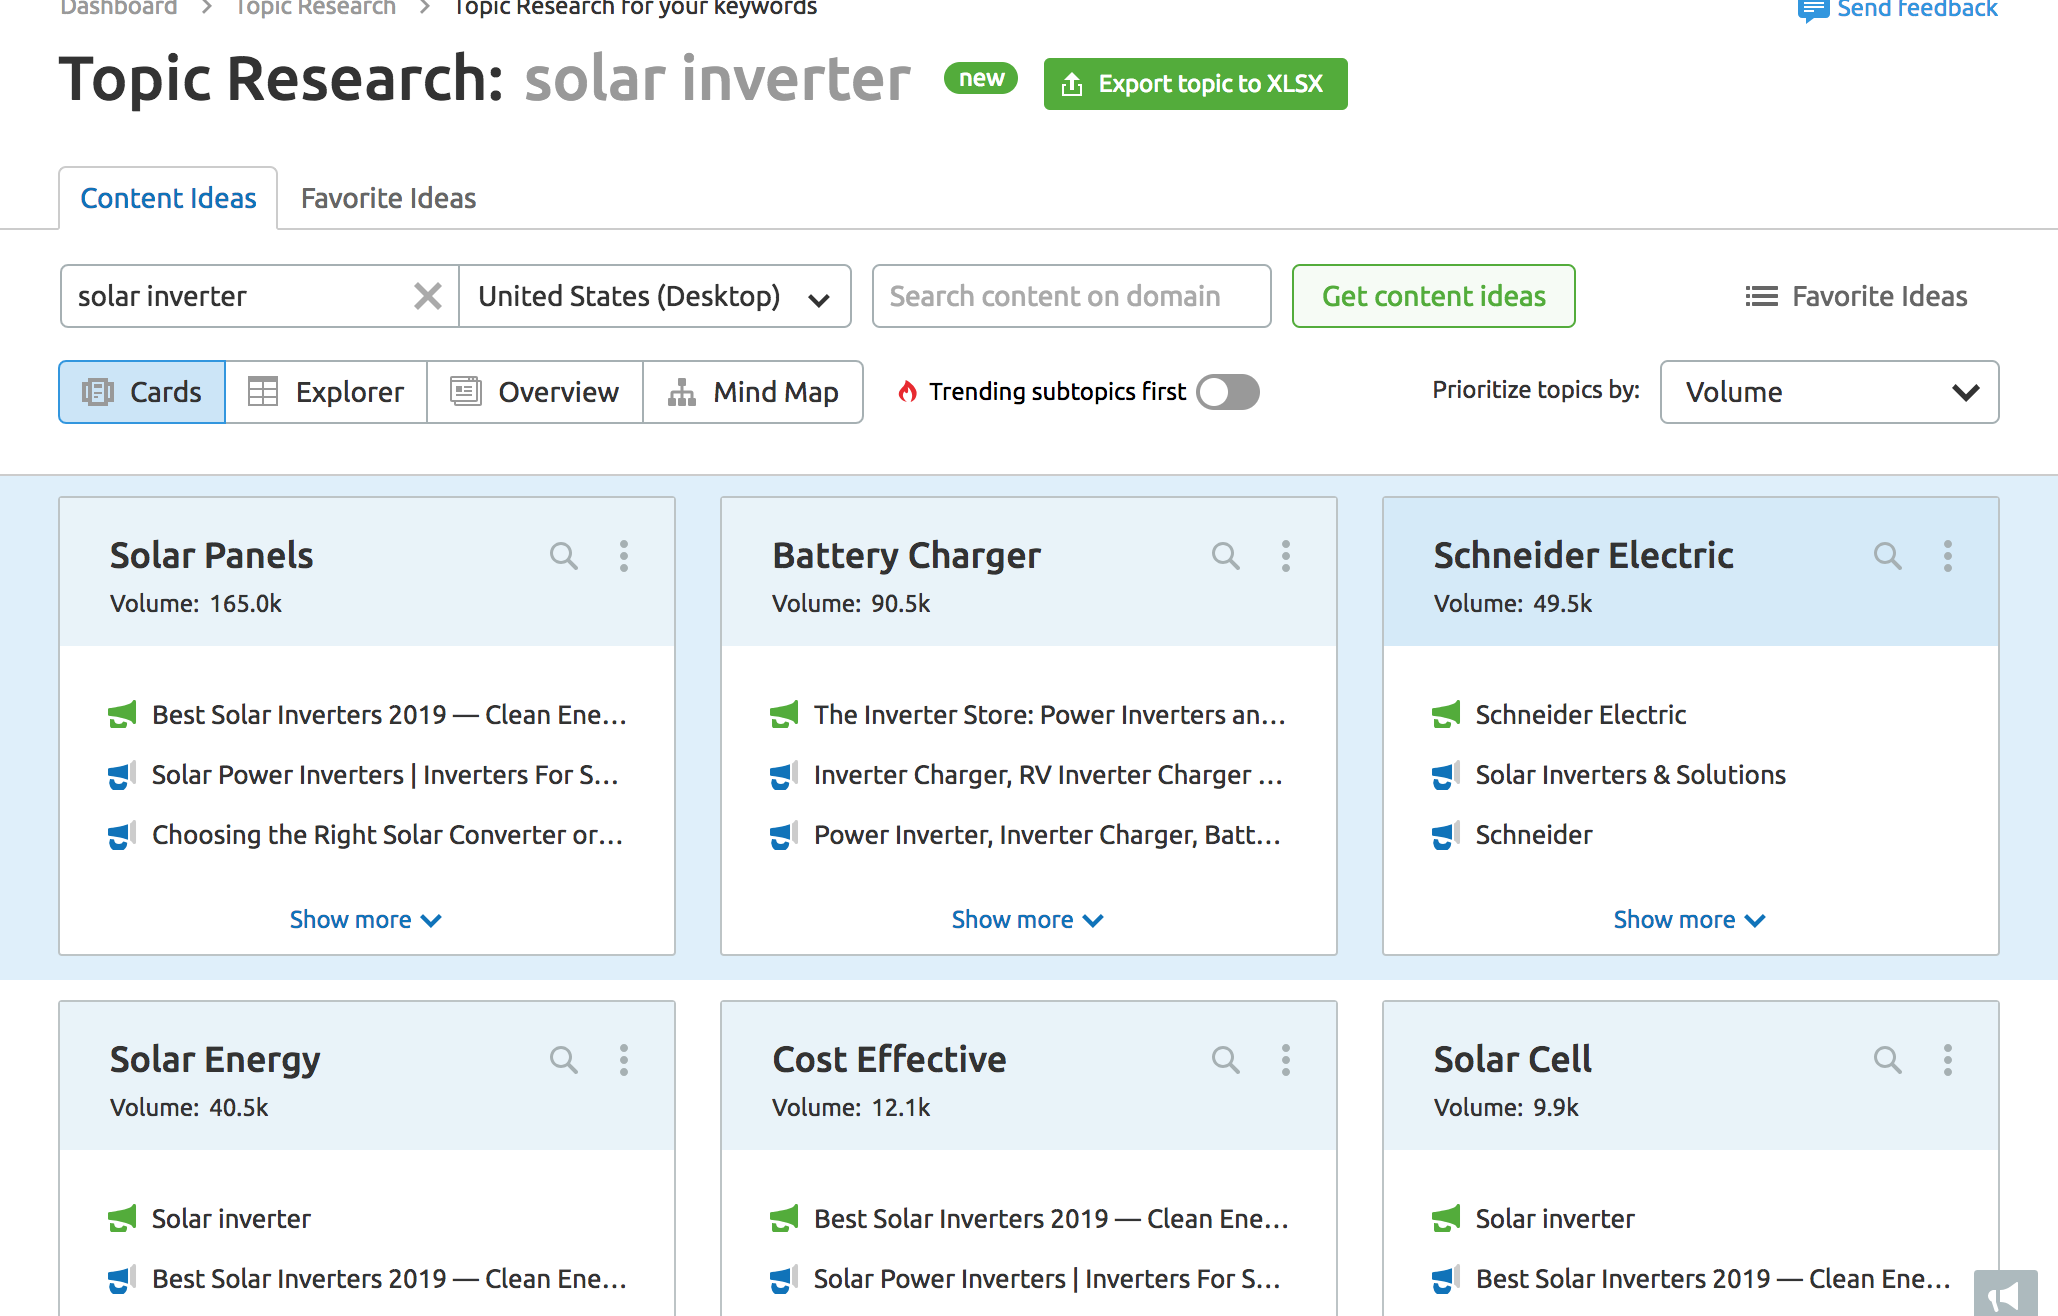Enable the Trending subtopics filter toggle
Image resolution: width=2058 pixels, height=1316 pixels.
(x=1228, y=392)
